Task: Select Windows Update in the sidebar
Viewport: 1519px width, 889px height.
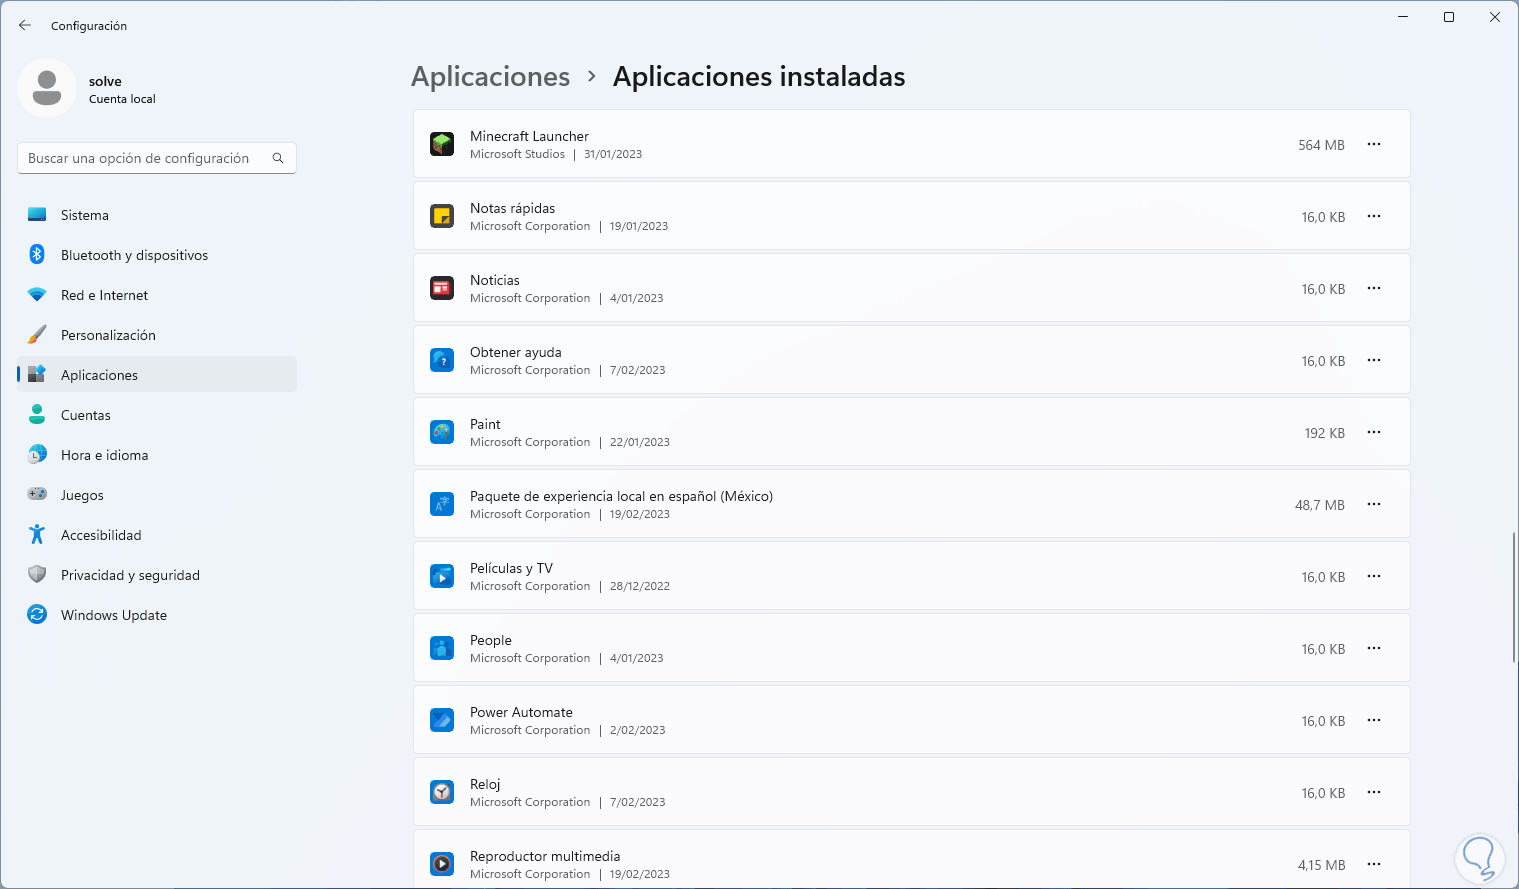Action: (113, 615)
